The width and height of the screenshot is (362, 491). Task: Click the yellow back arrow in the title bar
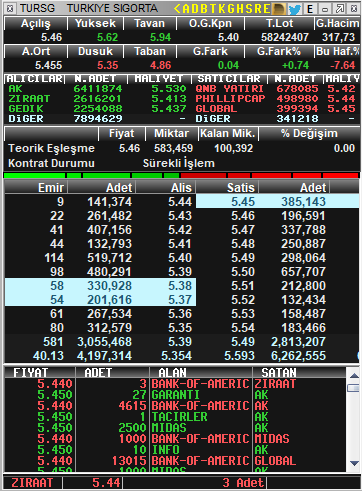pyautogui.click(x=177, y=9)
